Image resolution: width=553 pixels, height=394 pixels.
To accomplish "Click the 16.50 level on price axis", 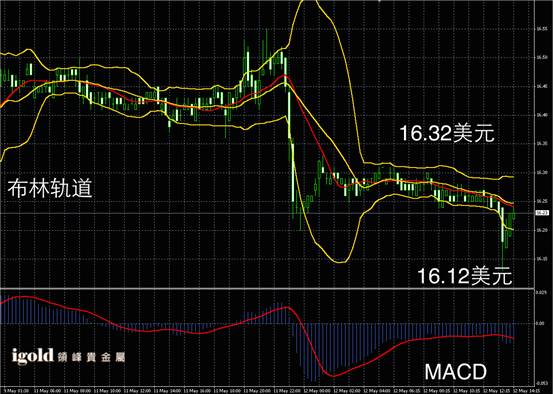I will point(540,57).
